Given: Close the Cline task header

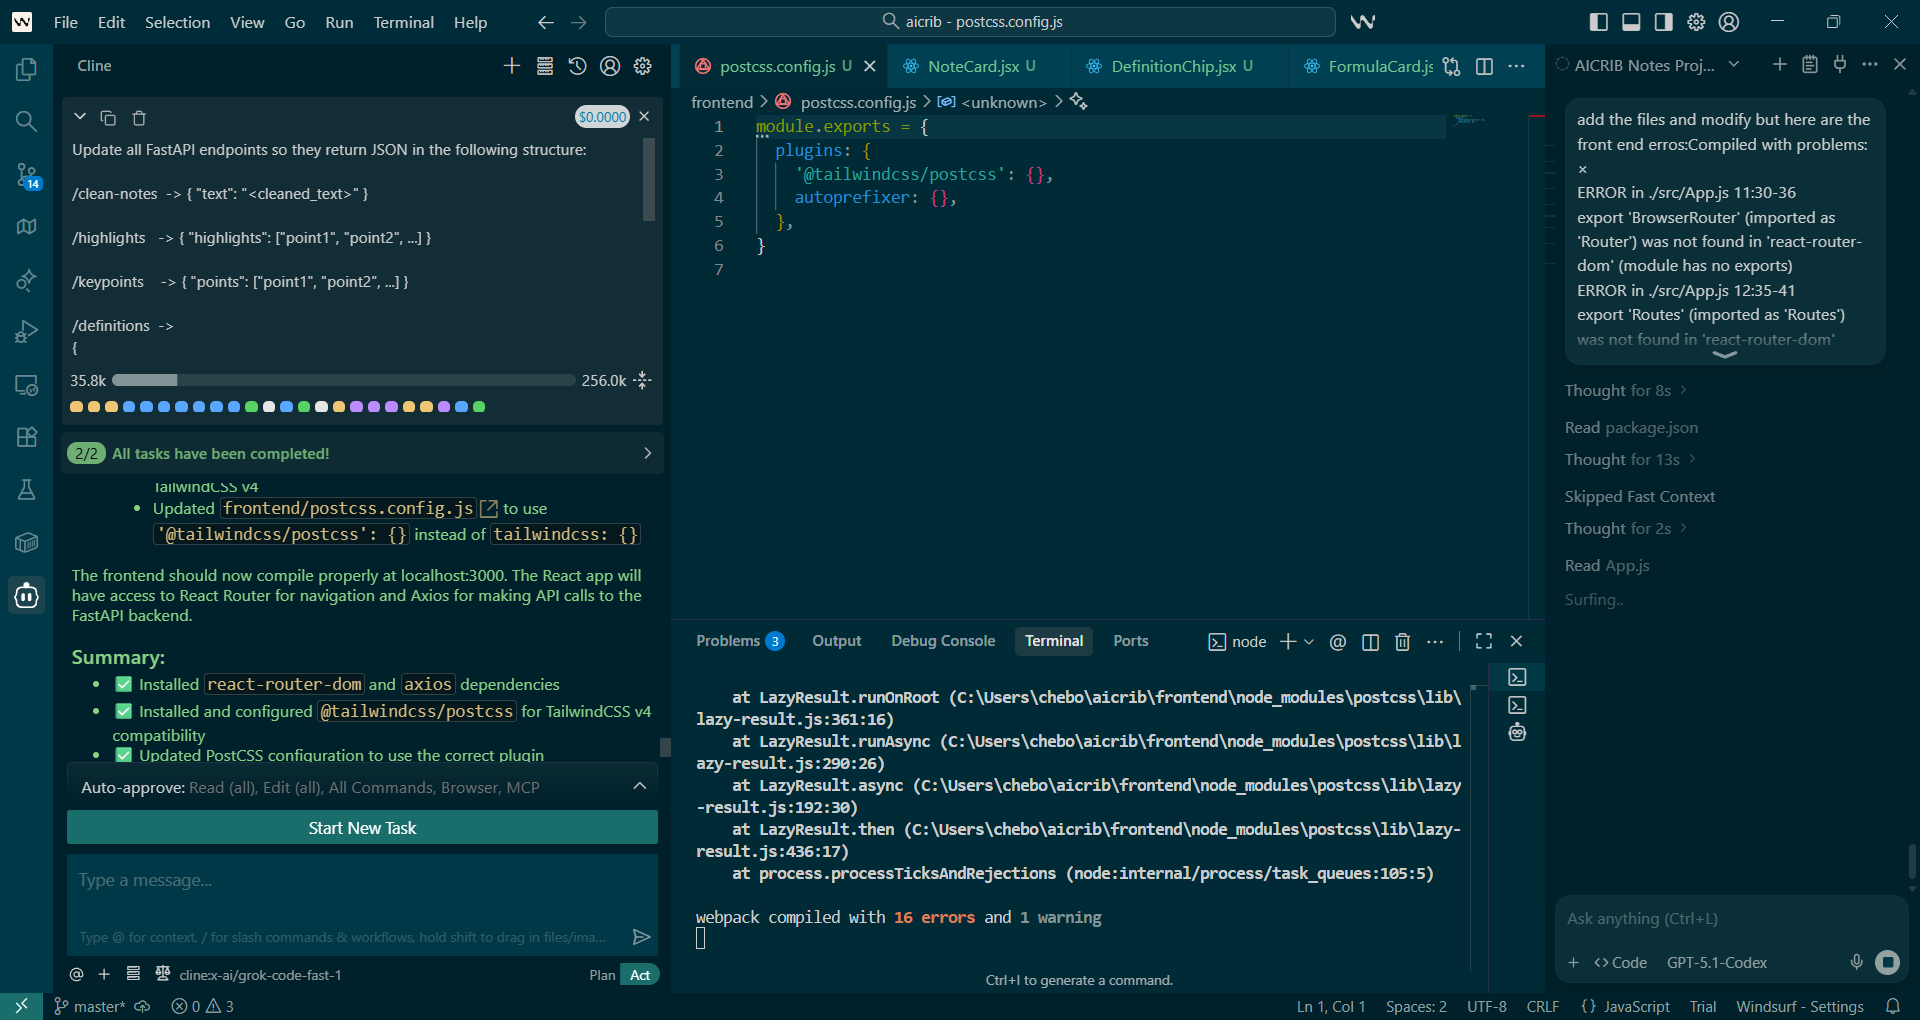Looking at the screenshot, I should point(645,116).
